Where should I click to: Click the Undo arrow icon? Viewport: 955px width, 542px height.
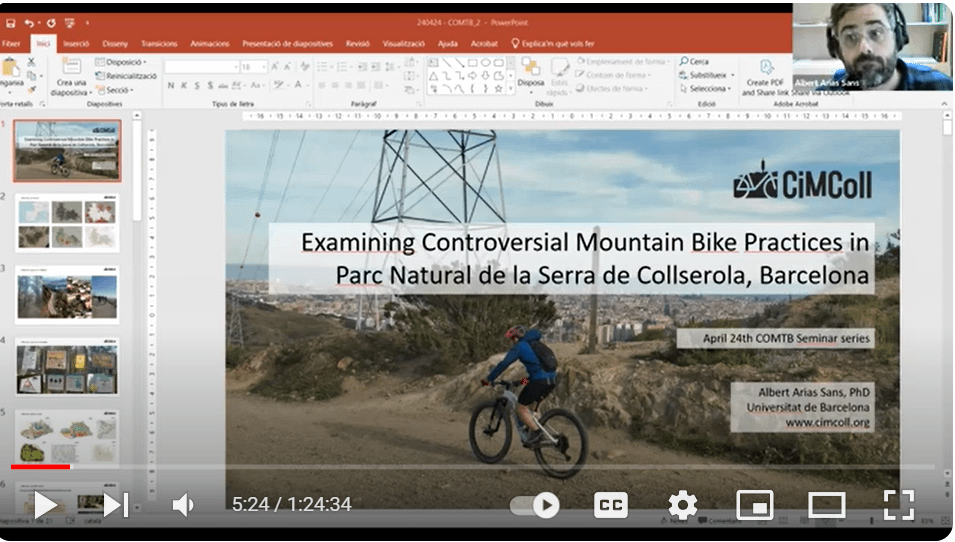(29, 23)
